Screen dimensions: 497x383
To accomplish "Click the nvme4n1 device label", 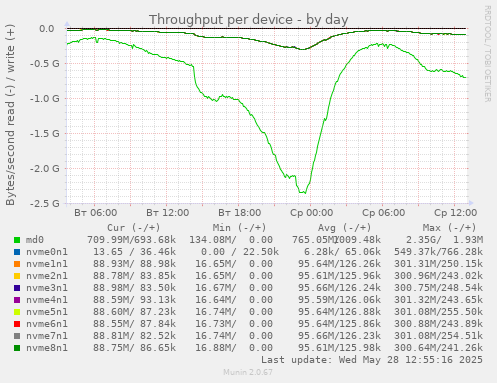I will pos(47,300).
